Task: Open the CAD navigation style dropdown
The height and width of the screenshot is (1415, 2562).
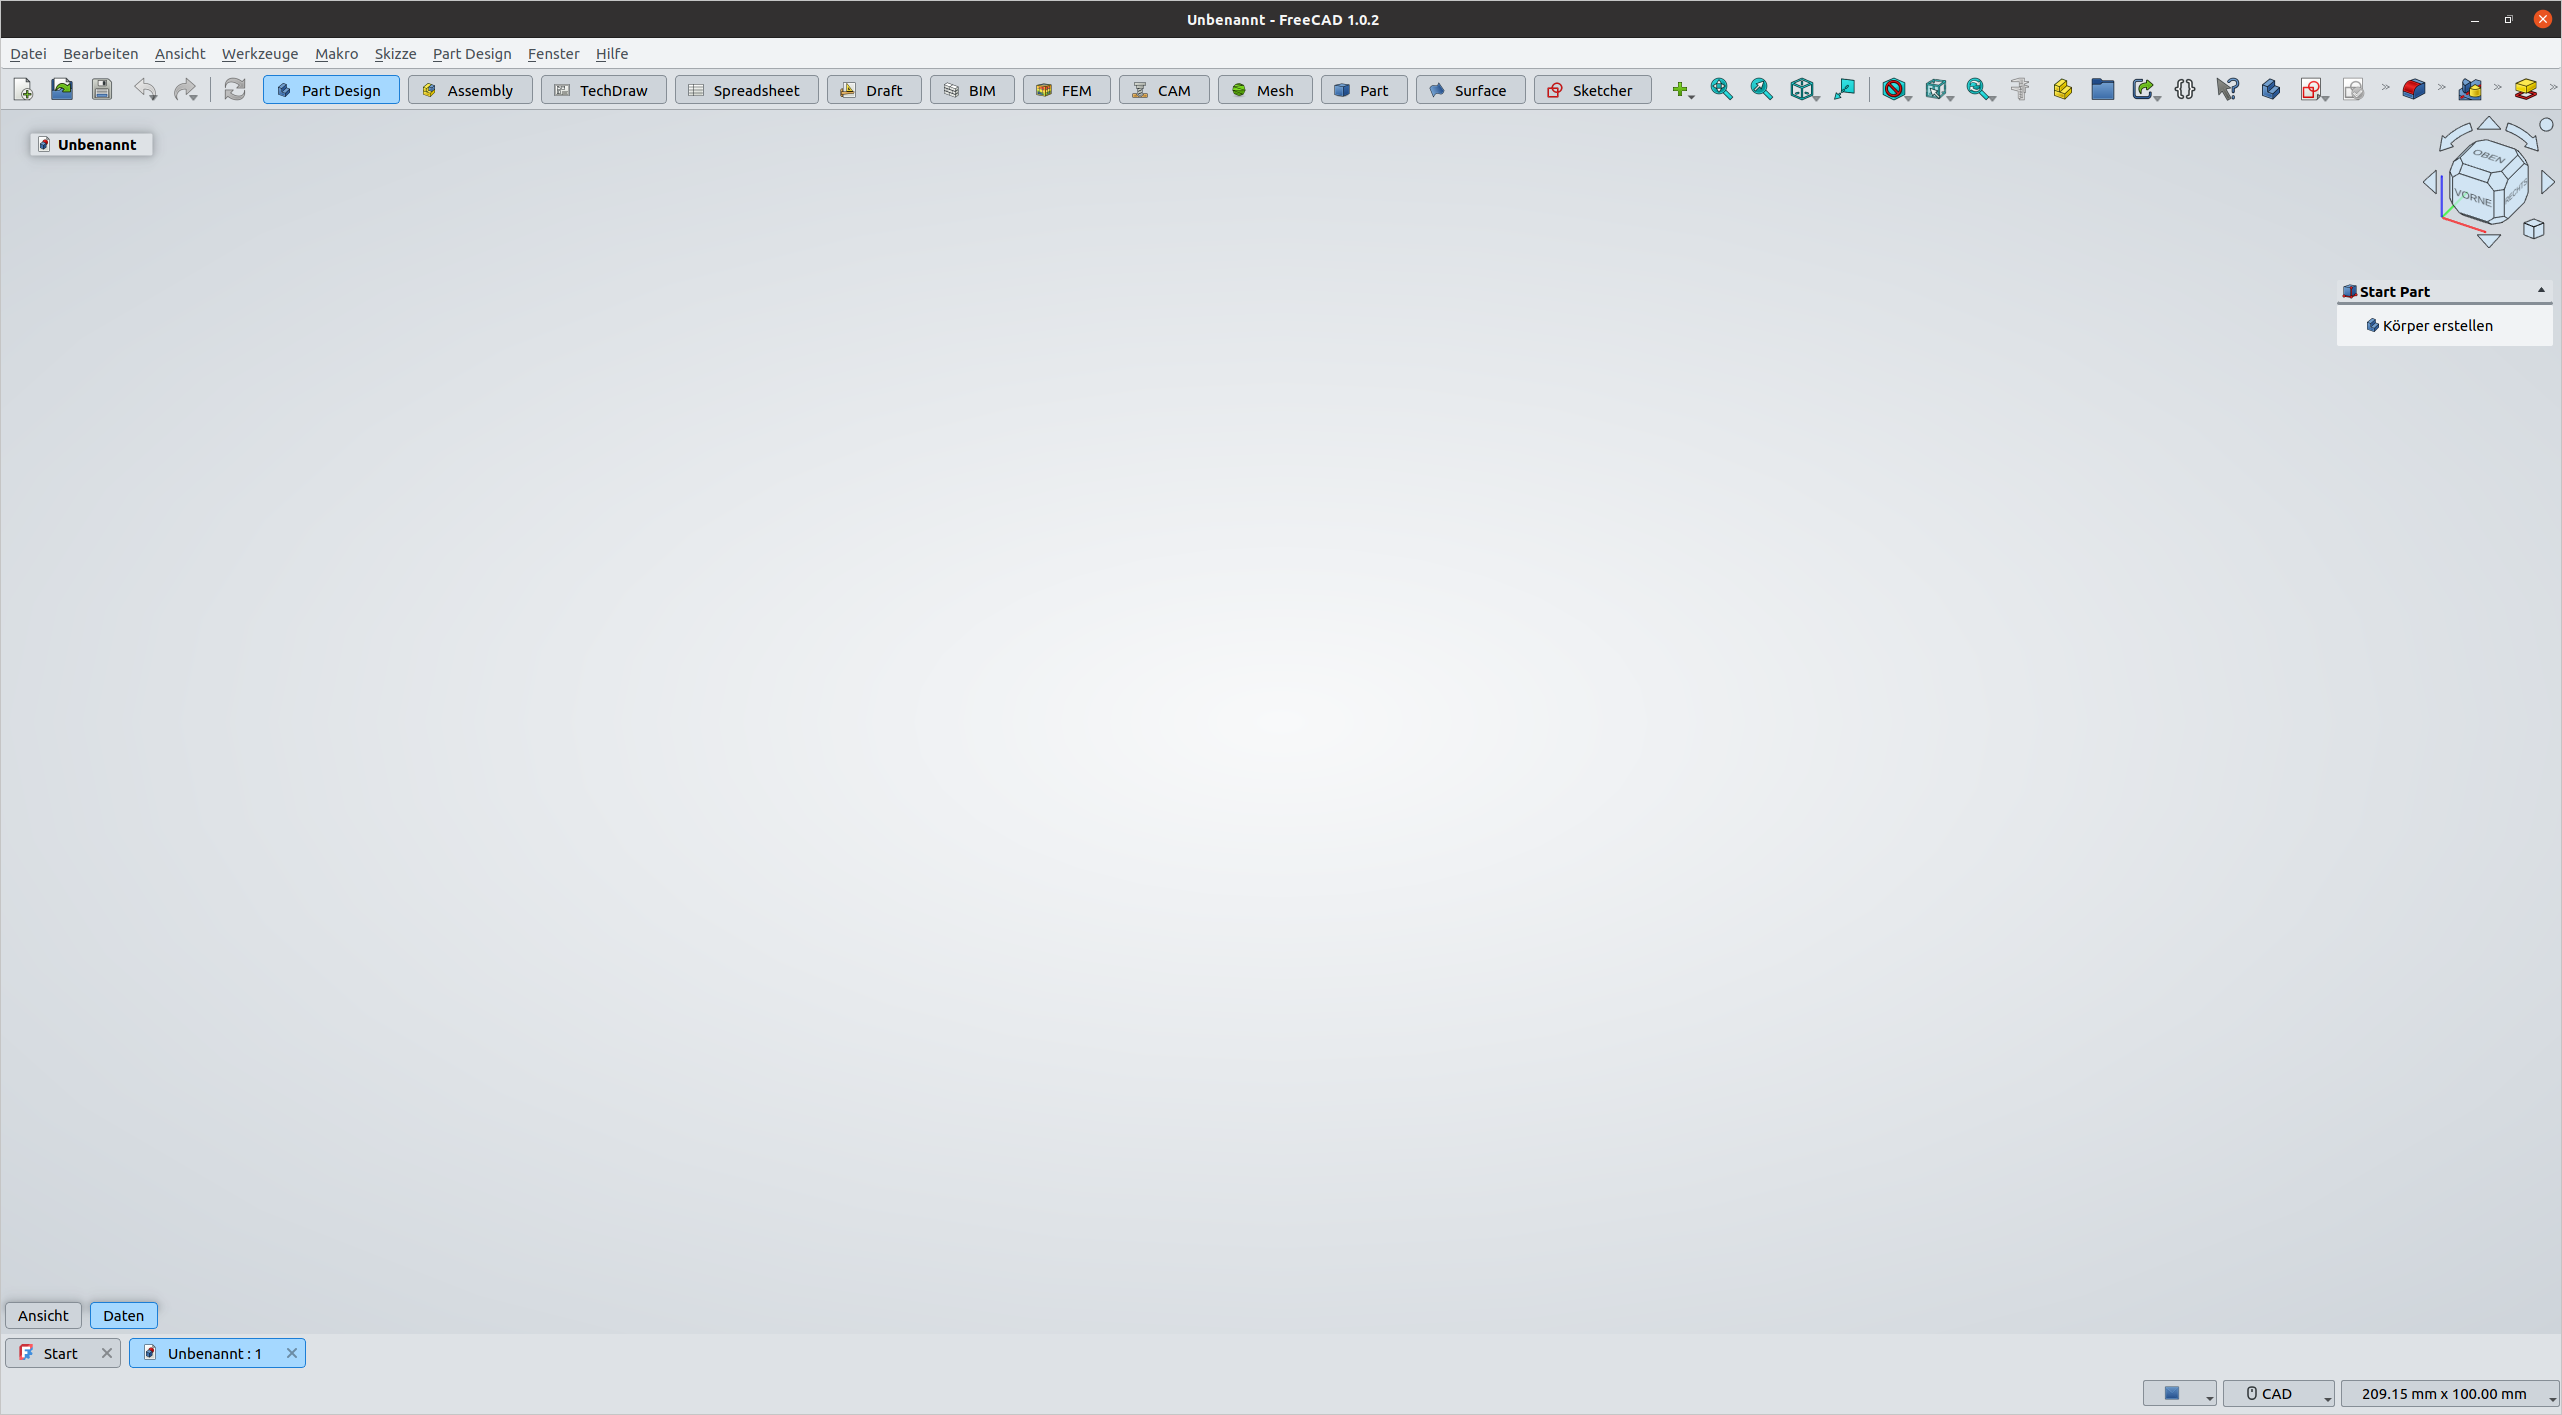Action: (2277, 1393)
